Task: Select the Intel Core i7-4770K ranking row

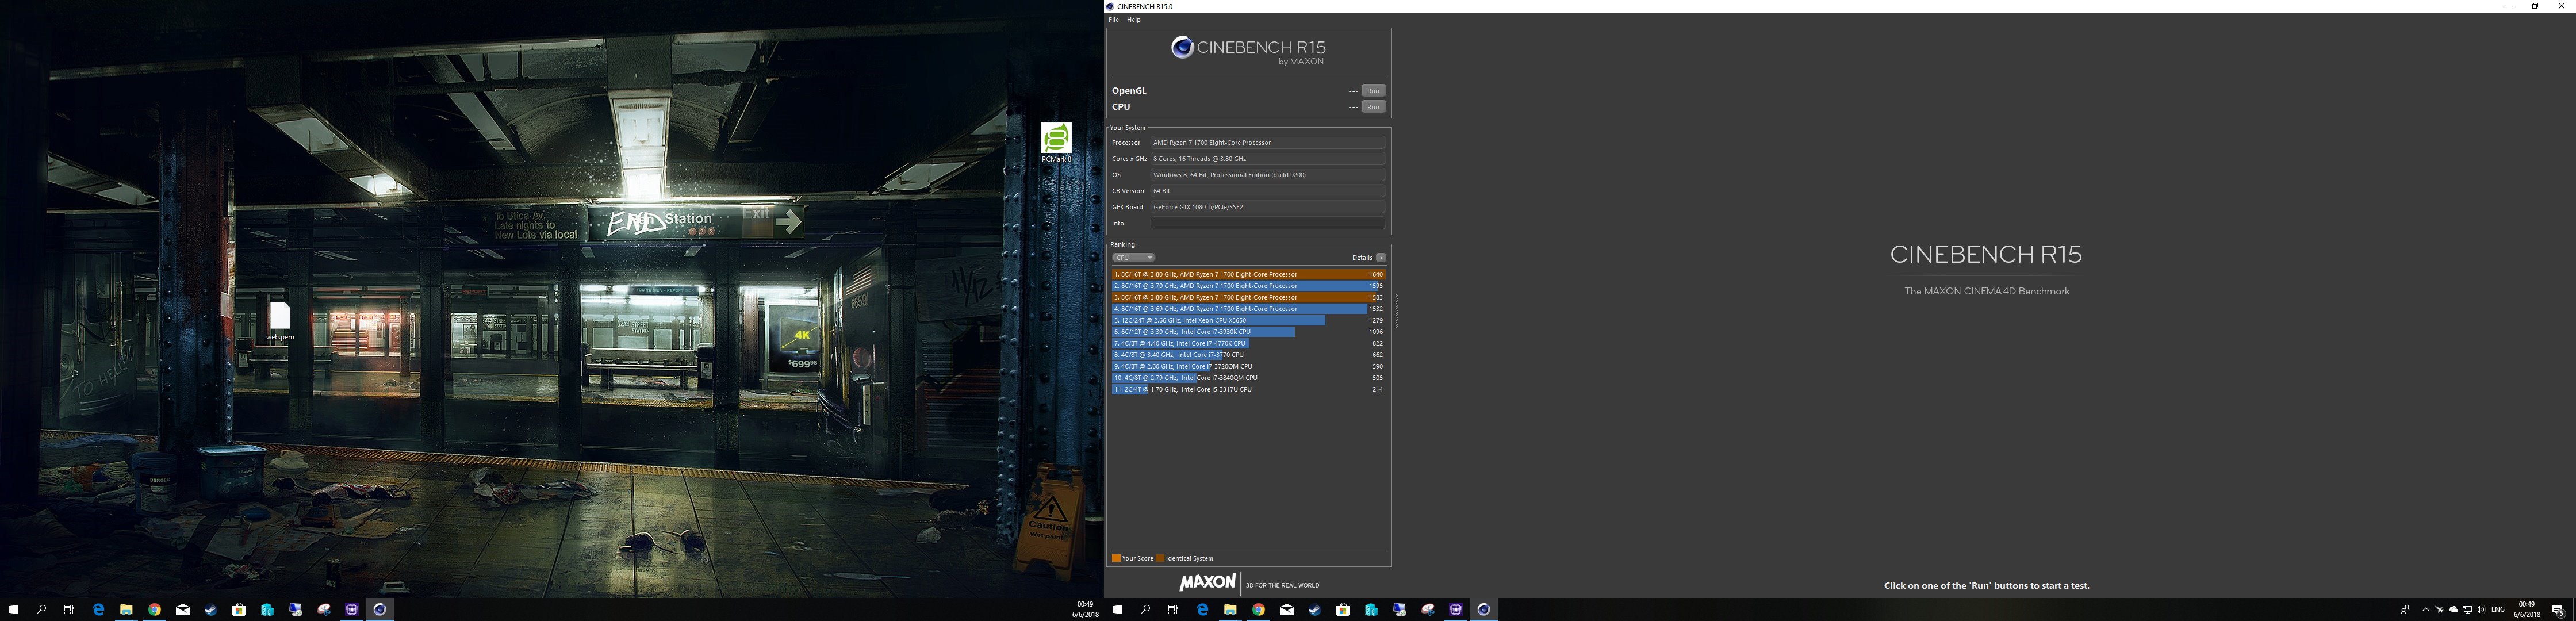Action: [1248, 343]
